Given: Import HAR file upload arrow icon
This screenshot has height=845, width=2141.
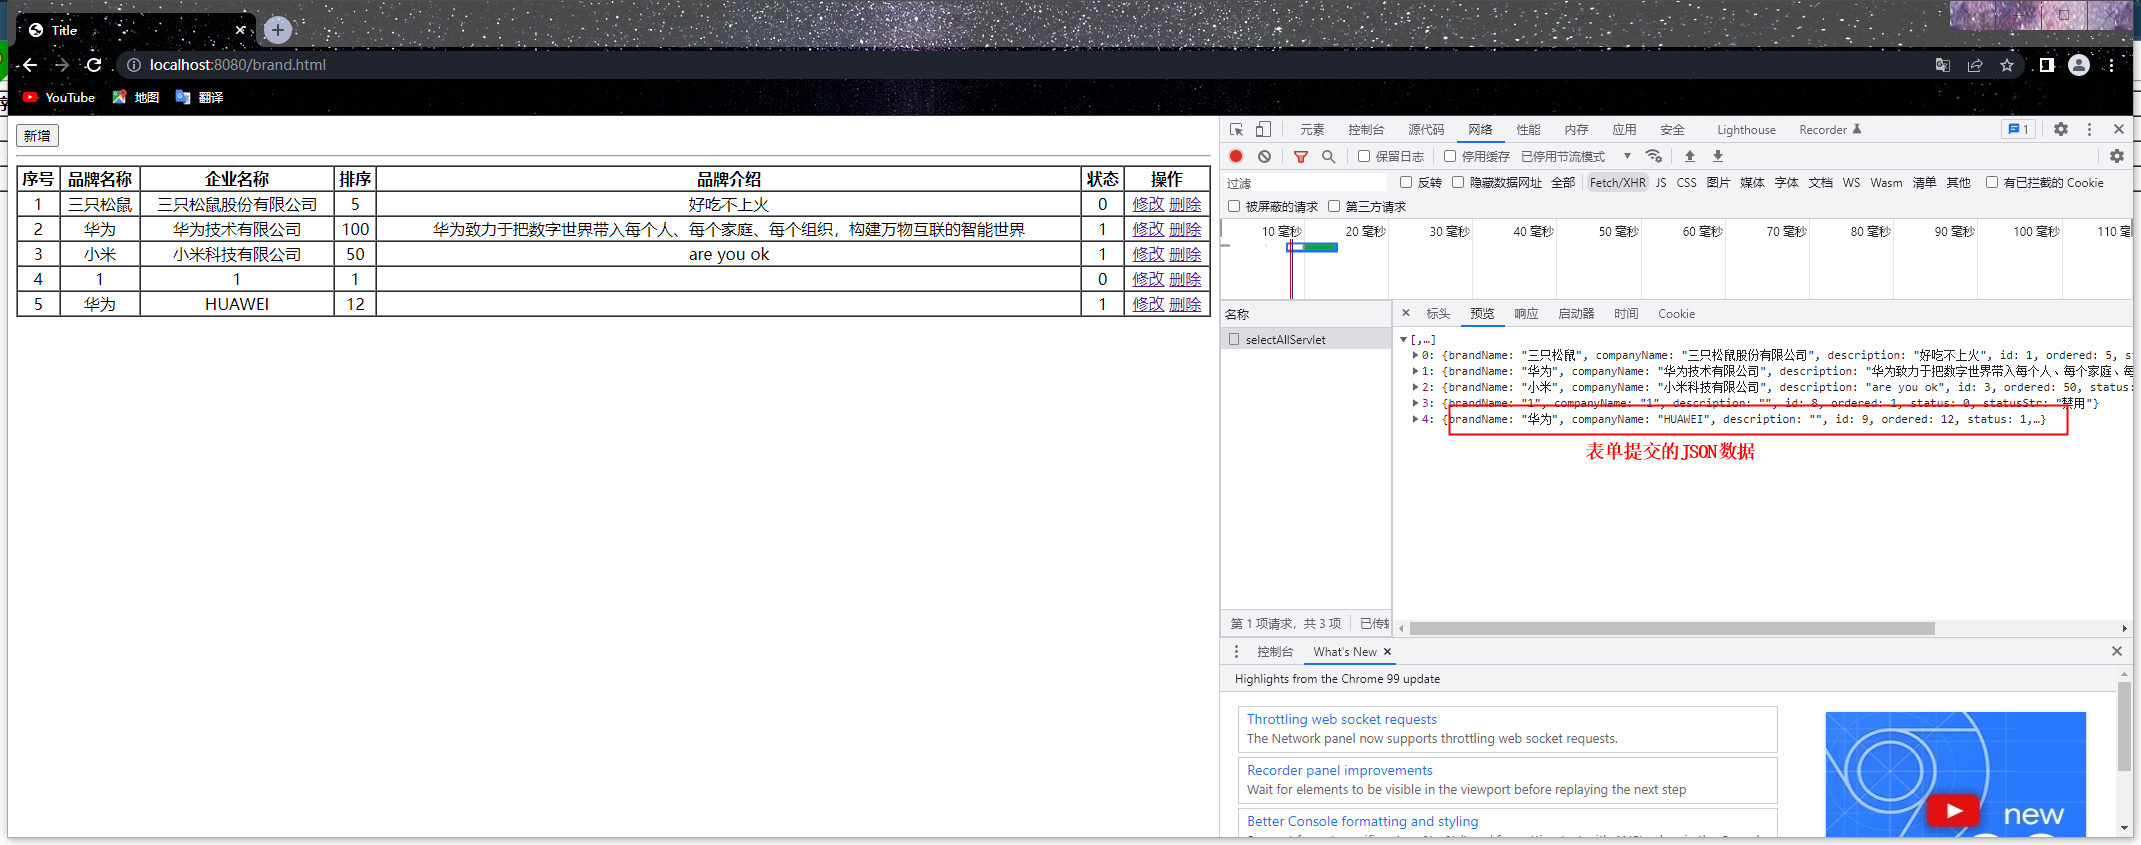Looking at the screenshot, I should tap(1690, 156).
